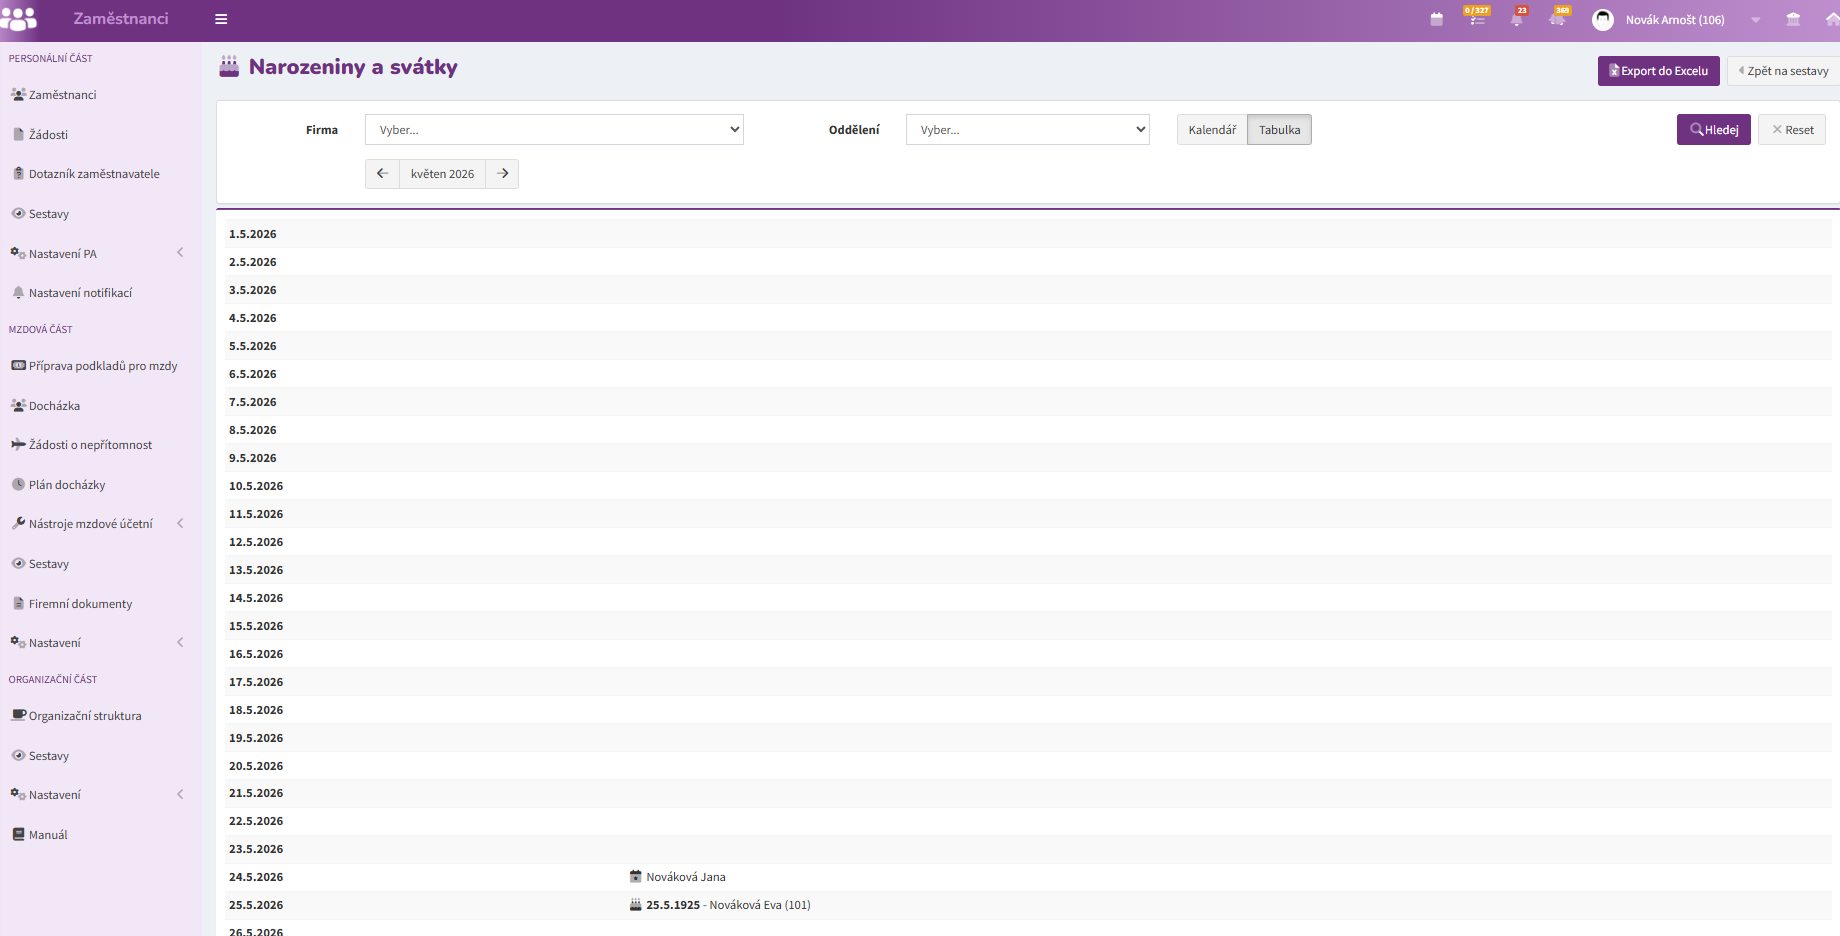This screenshot has height=936, width=1840.
Task: Click Zaměstnanci header title
Action: point(121,19)
